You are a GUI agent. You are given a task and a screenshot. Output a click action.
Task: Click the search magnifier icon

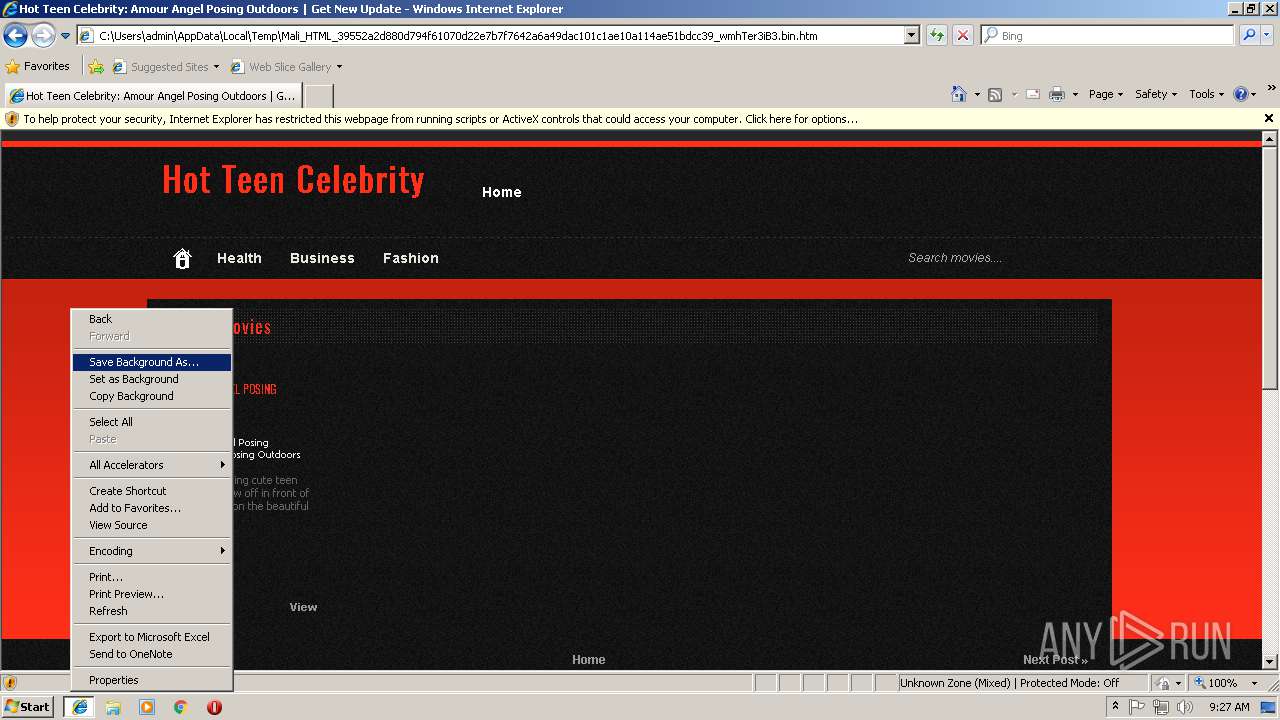click(x=1248, y=35)
